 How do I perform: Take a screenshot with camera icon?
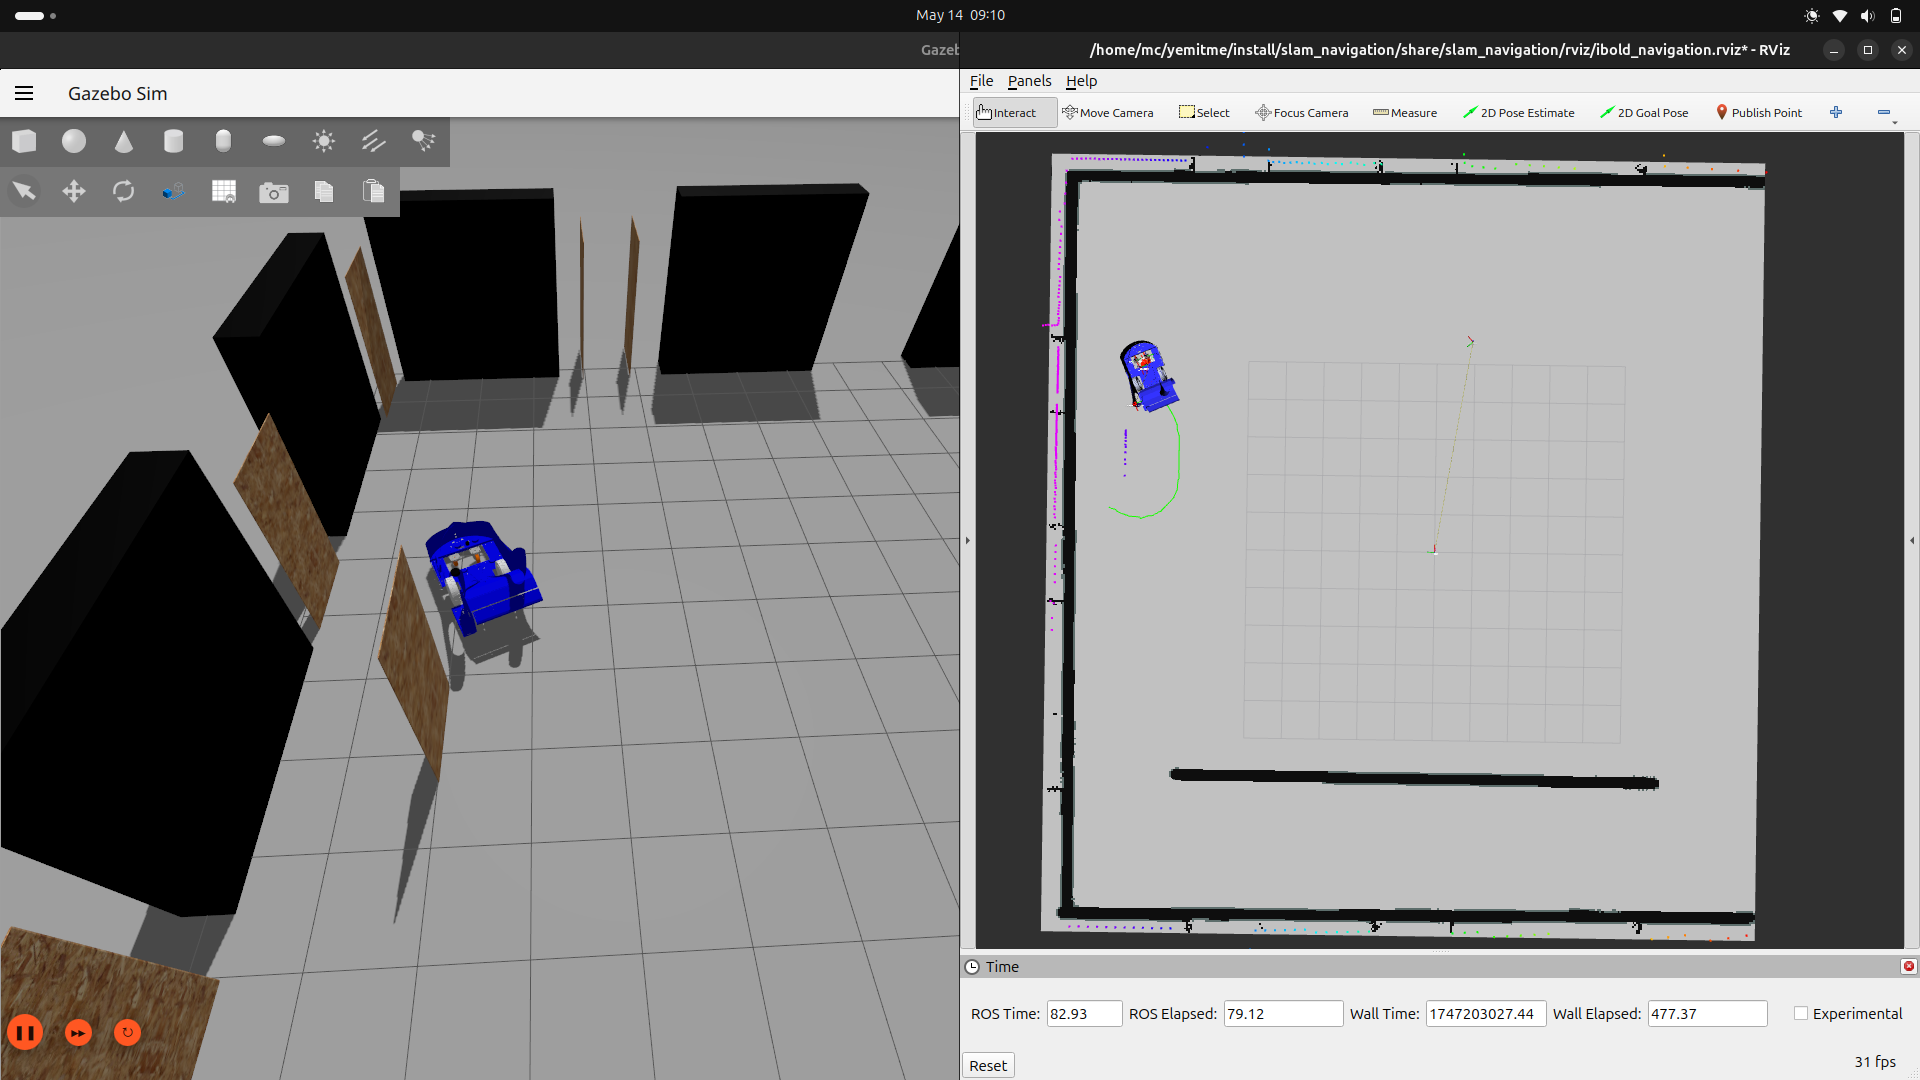point(273,192)
